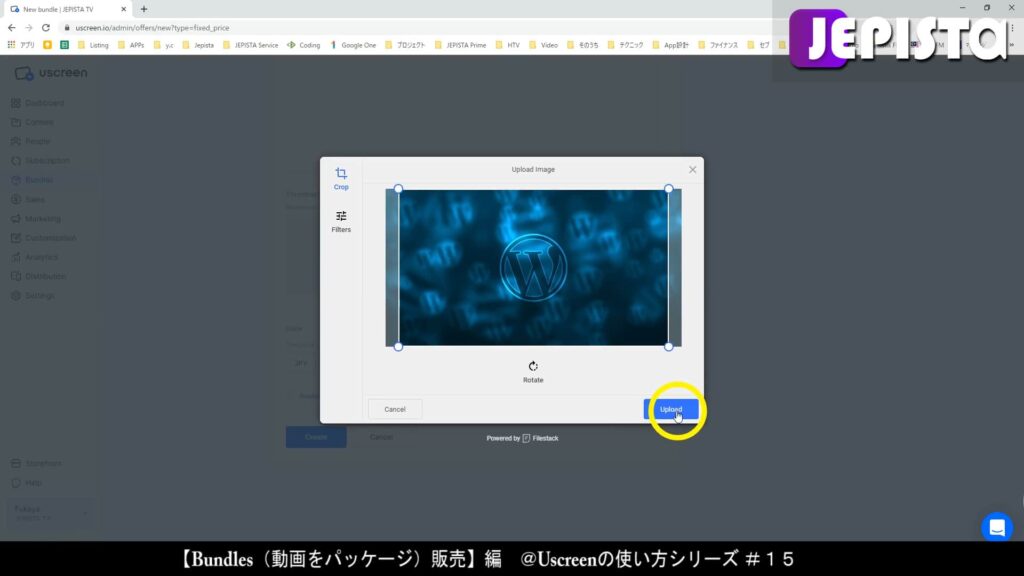The height and width of the screenshot is (576, 1024).
Task: Open the chat support bubble
Action: click(x=997, y=527)
